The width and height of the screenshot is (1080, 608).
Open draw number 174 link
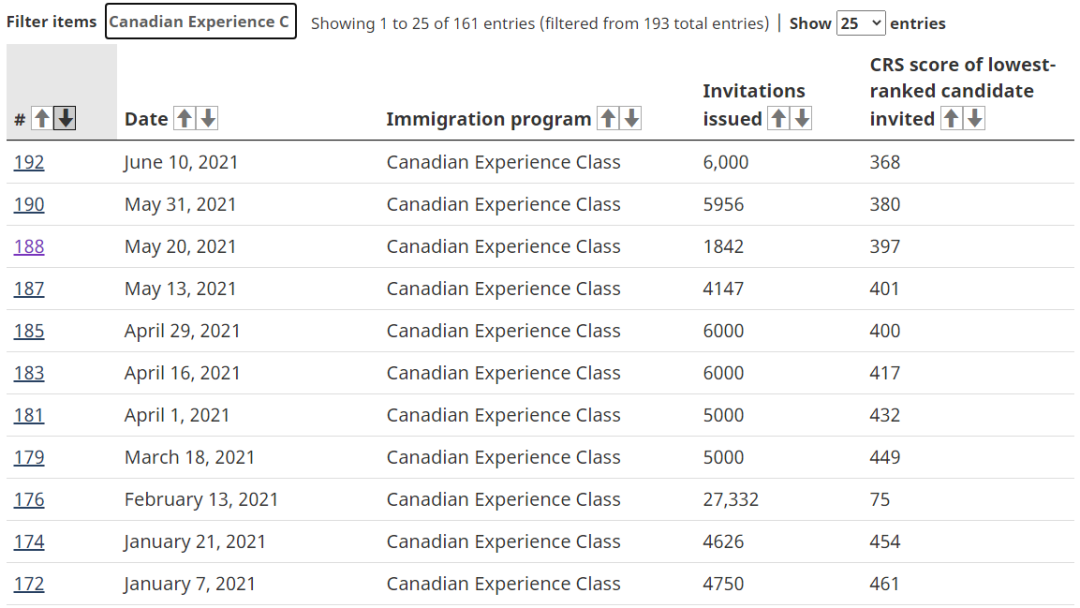point(29,542)
